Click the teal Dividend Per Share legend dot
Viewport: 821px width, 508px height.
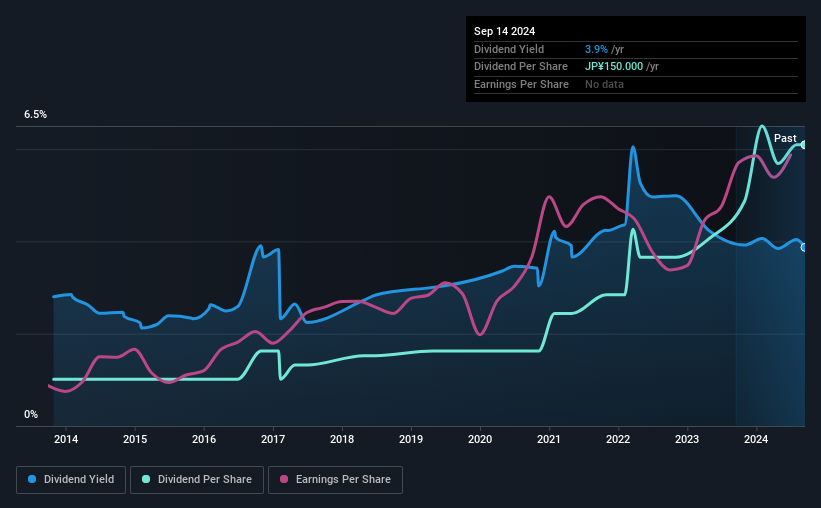point(146,479)
